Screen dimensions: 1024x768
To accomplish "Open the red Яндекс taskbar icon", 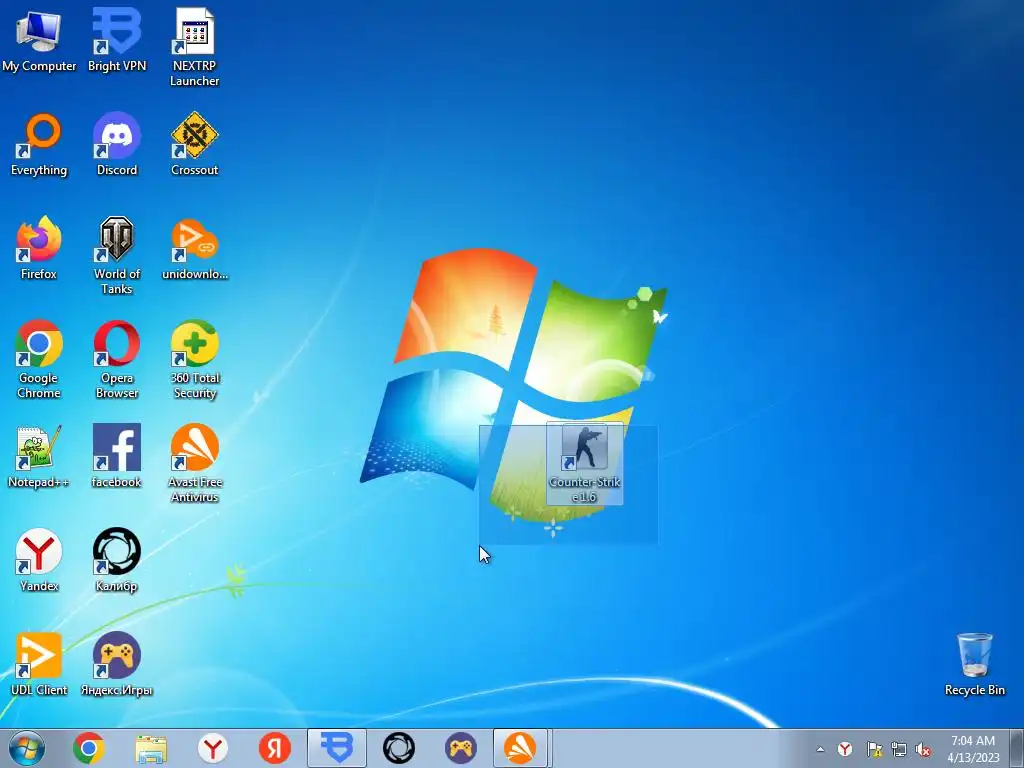I will 275,748.
